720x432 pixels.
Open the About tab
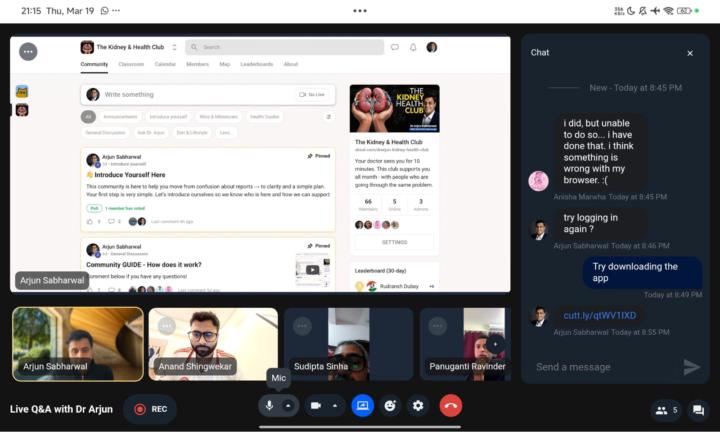point(291,64)
